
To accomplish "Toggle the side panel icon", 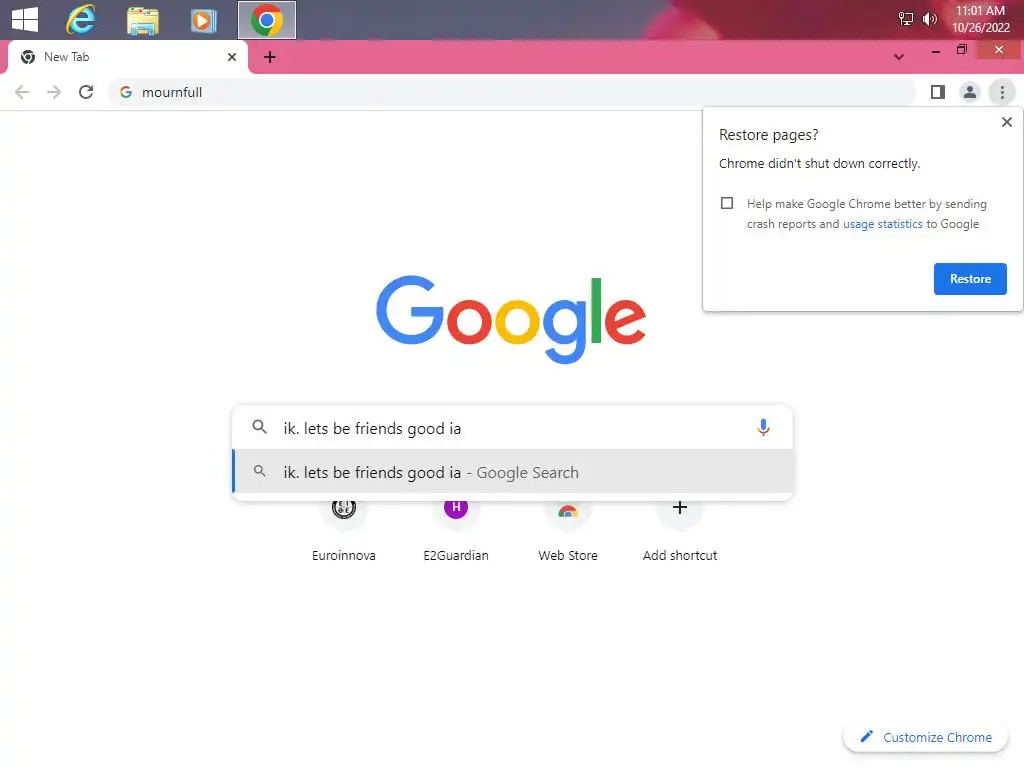I will pyautogui.click(x=938, y=92).
